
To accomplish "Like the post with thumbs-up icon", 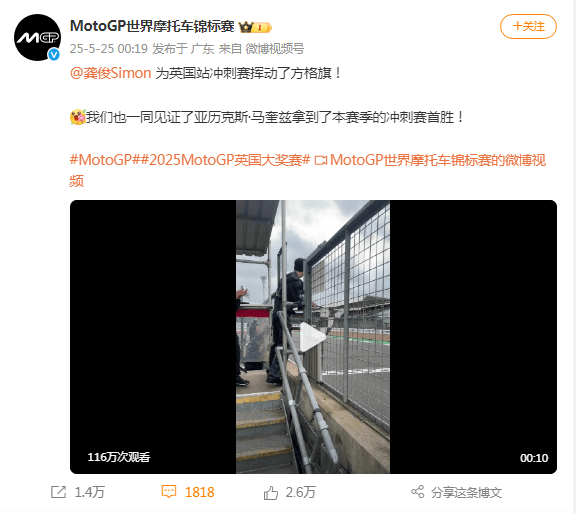I will point(271,492).
